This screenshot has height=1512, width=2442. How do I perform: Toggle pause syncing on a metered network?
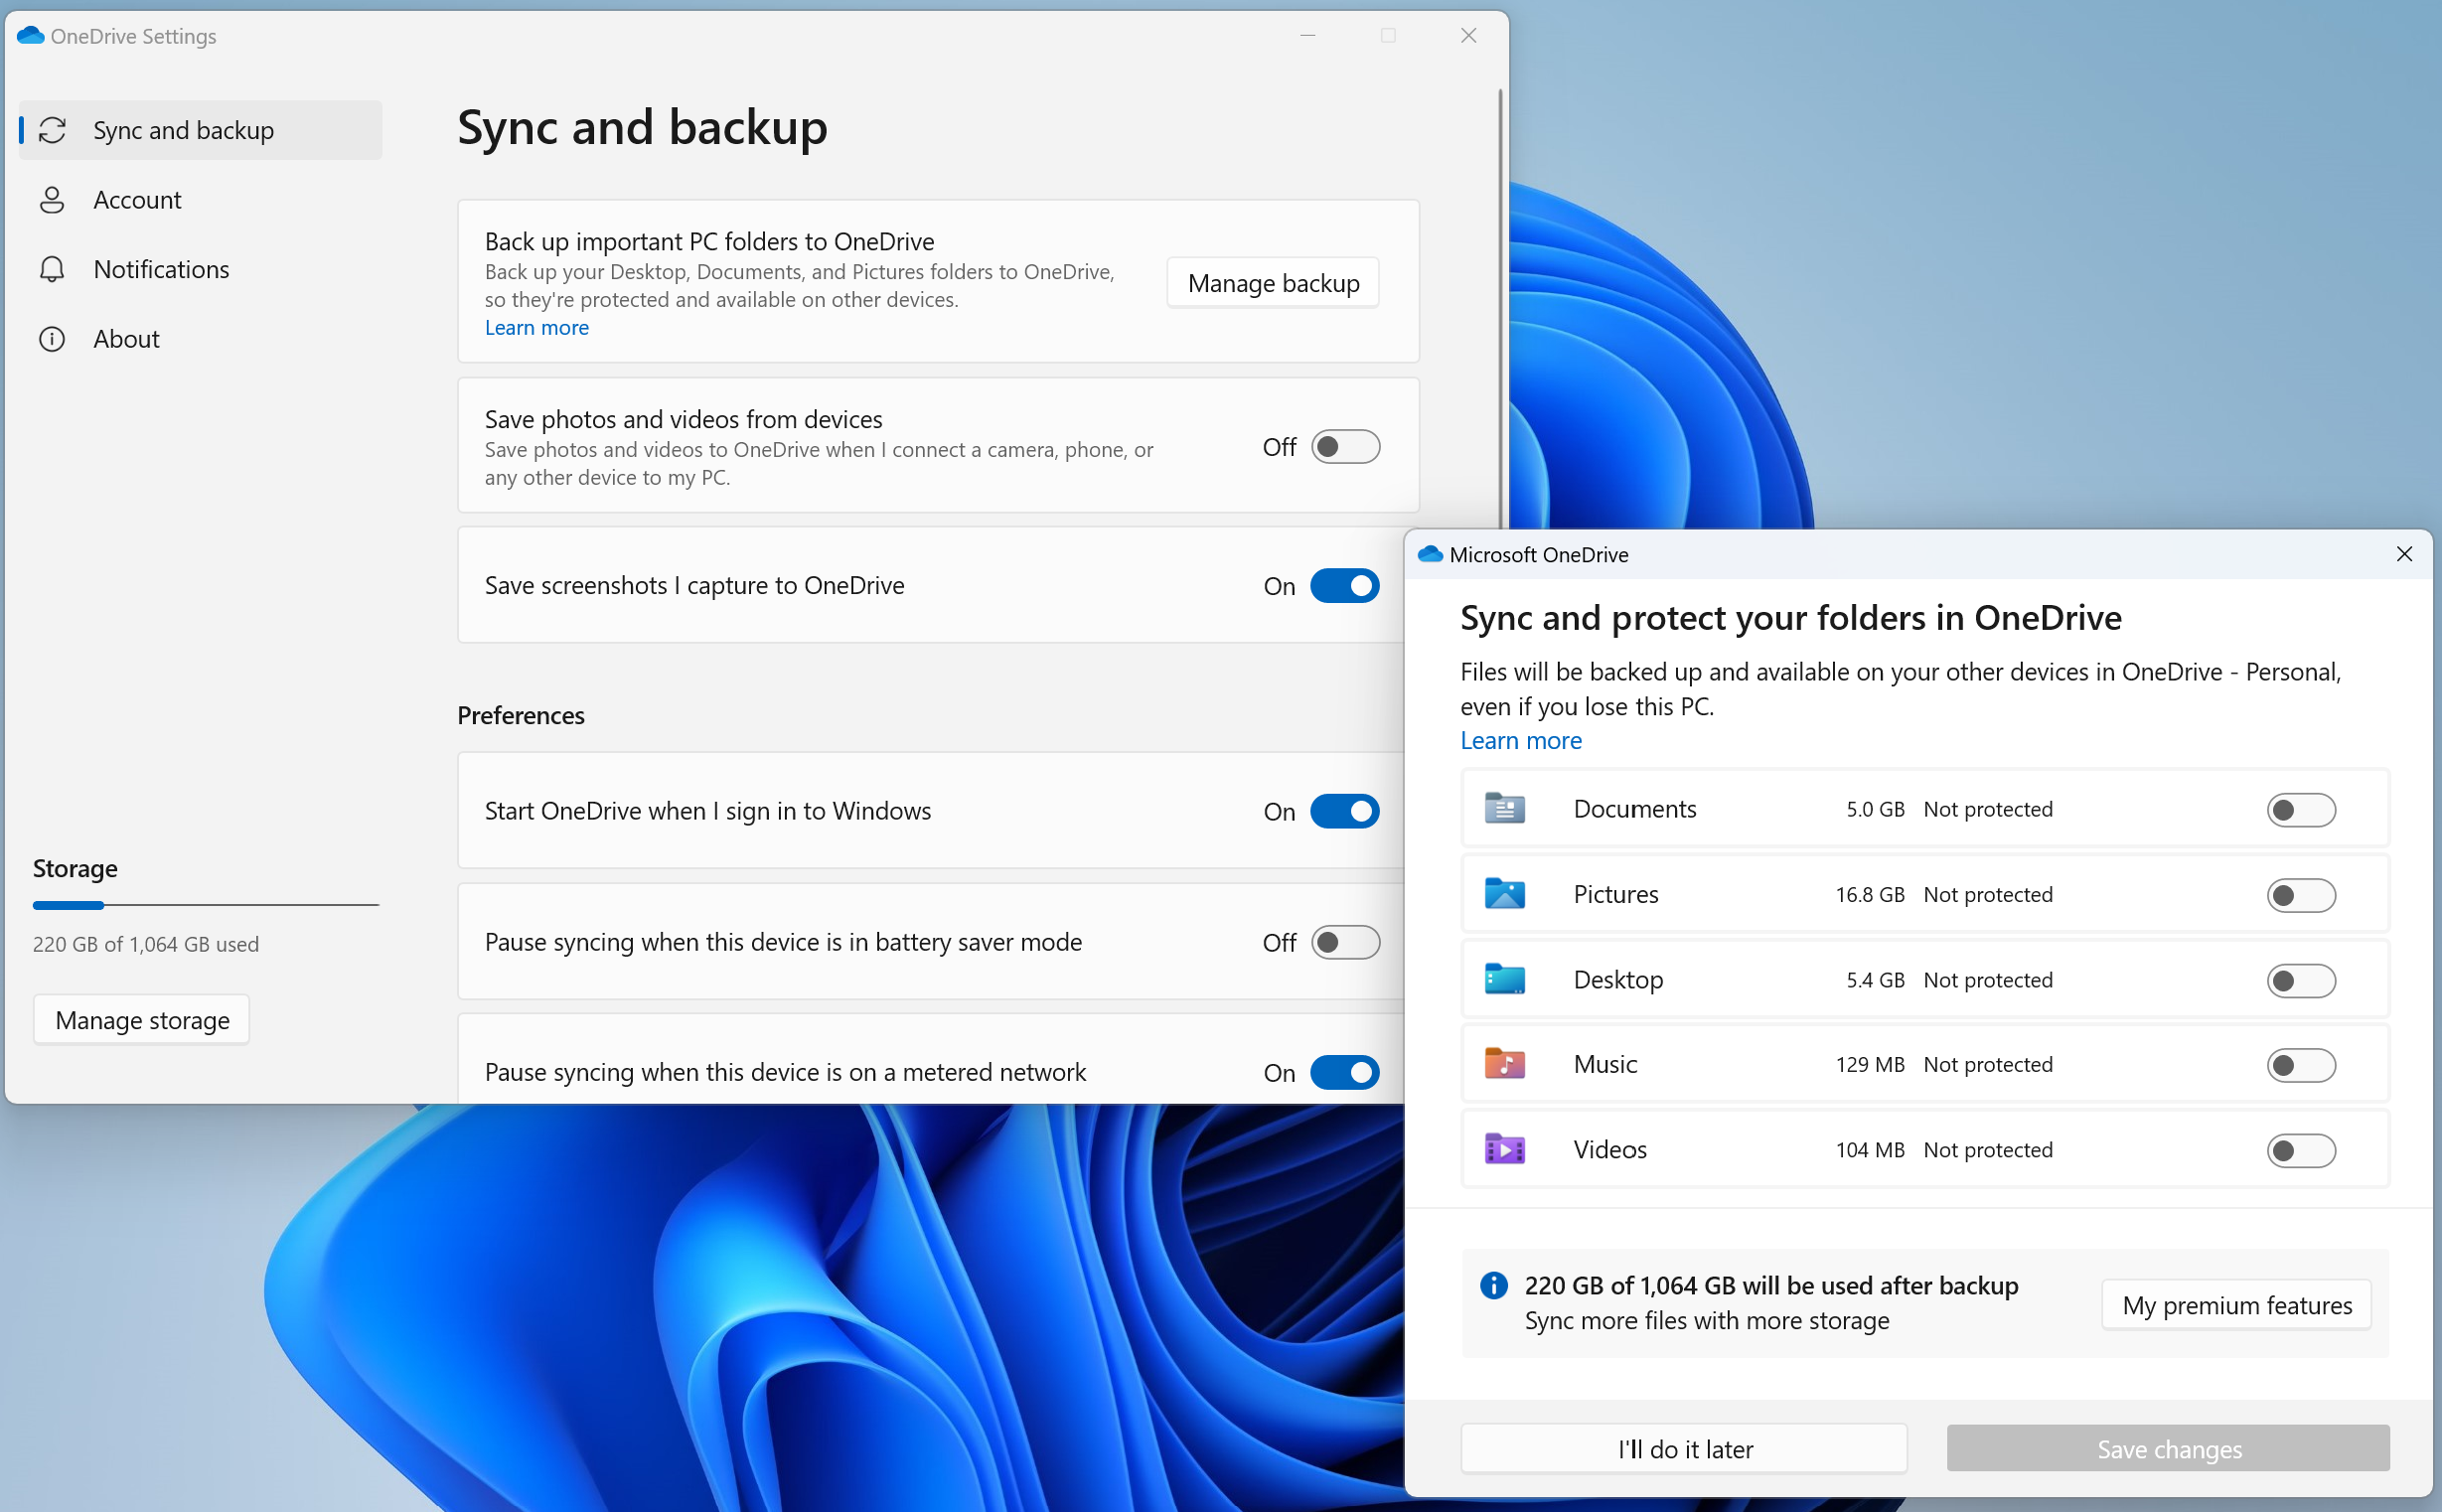click(x=1345, y=1072)
